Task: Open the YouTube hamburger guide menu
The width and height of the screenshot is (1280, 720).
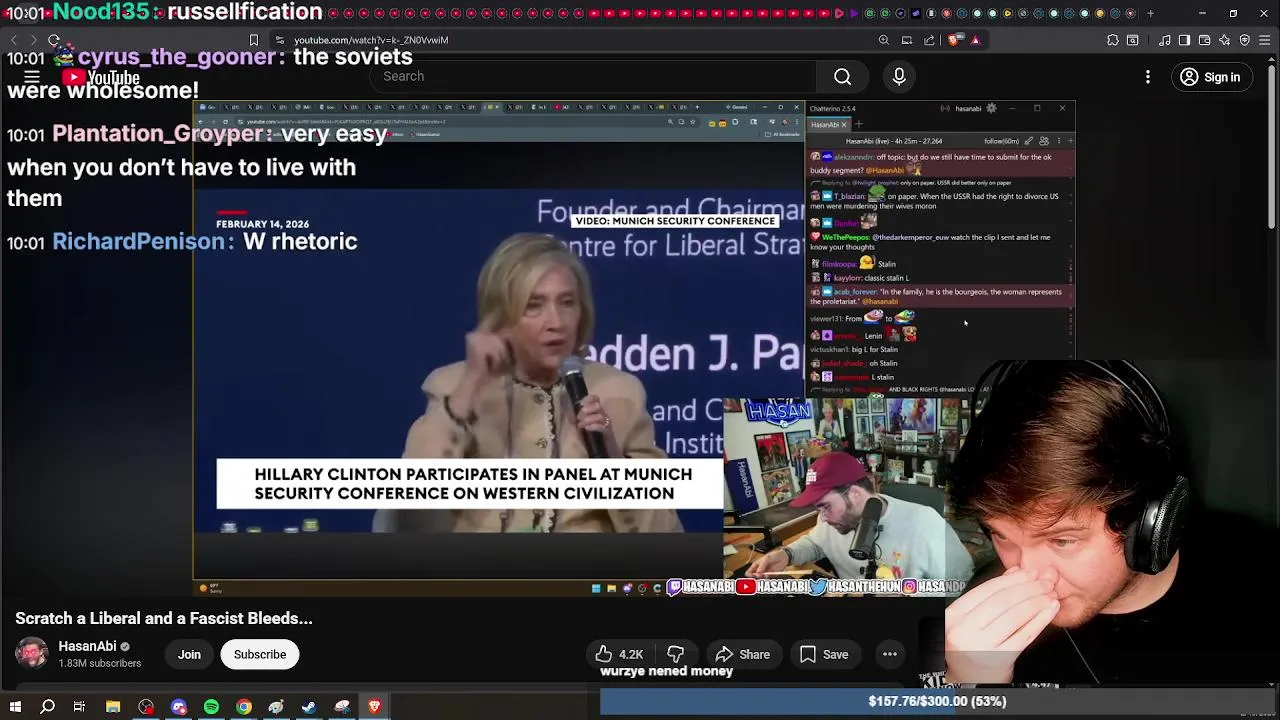Action: pos(31,77)
